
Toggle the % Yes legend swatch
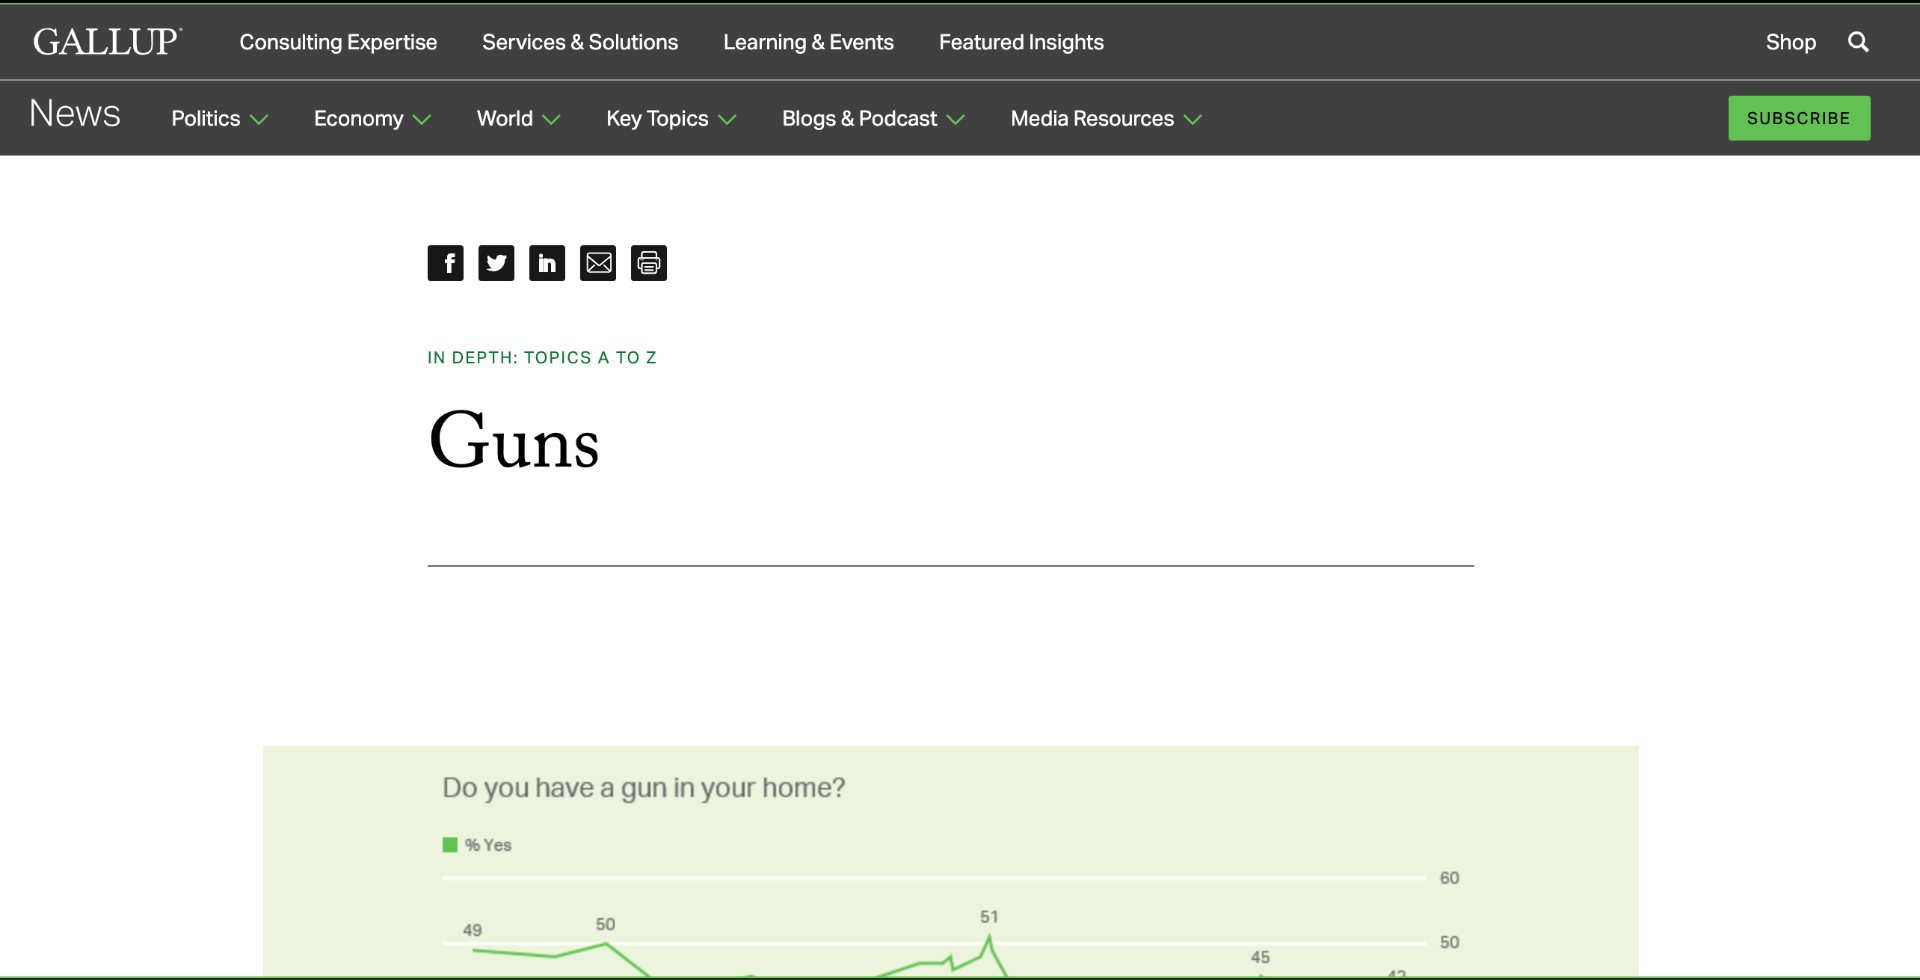pos(450,845)
